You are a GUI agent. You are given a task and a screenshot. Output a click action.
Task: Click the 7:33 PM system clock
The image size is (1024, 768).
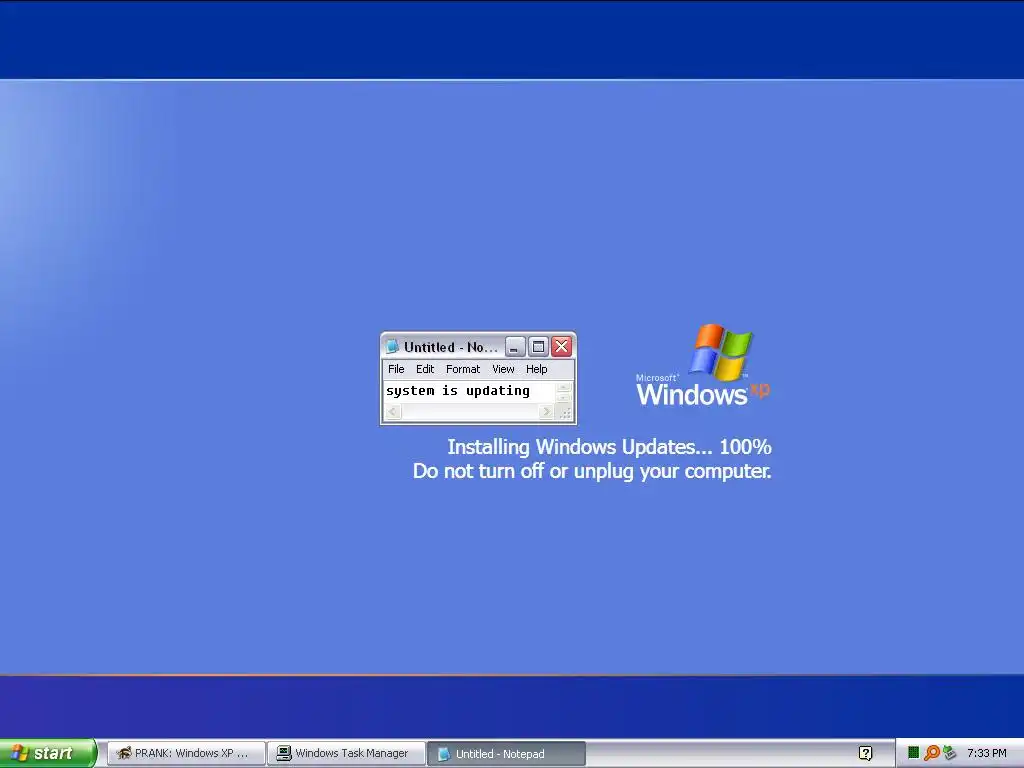[x=987, y=753]
